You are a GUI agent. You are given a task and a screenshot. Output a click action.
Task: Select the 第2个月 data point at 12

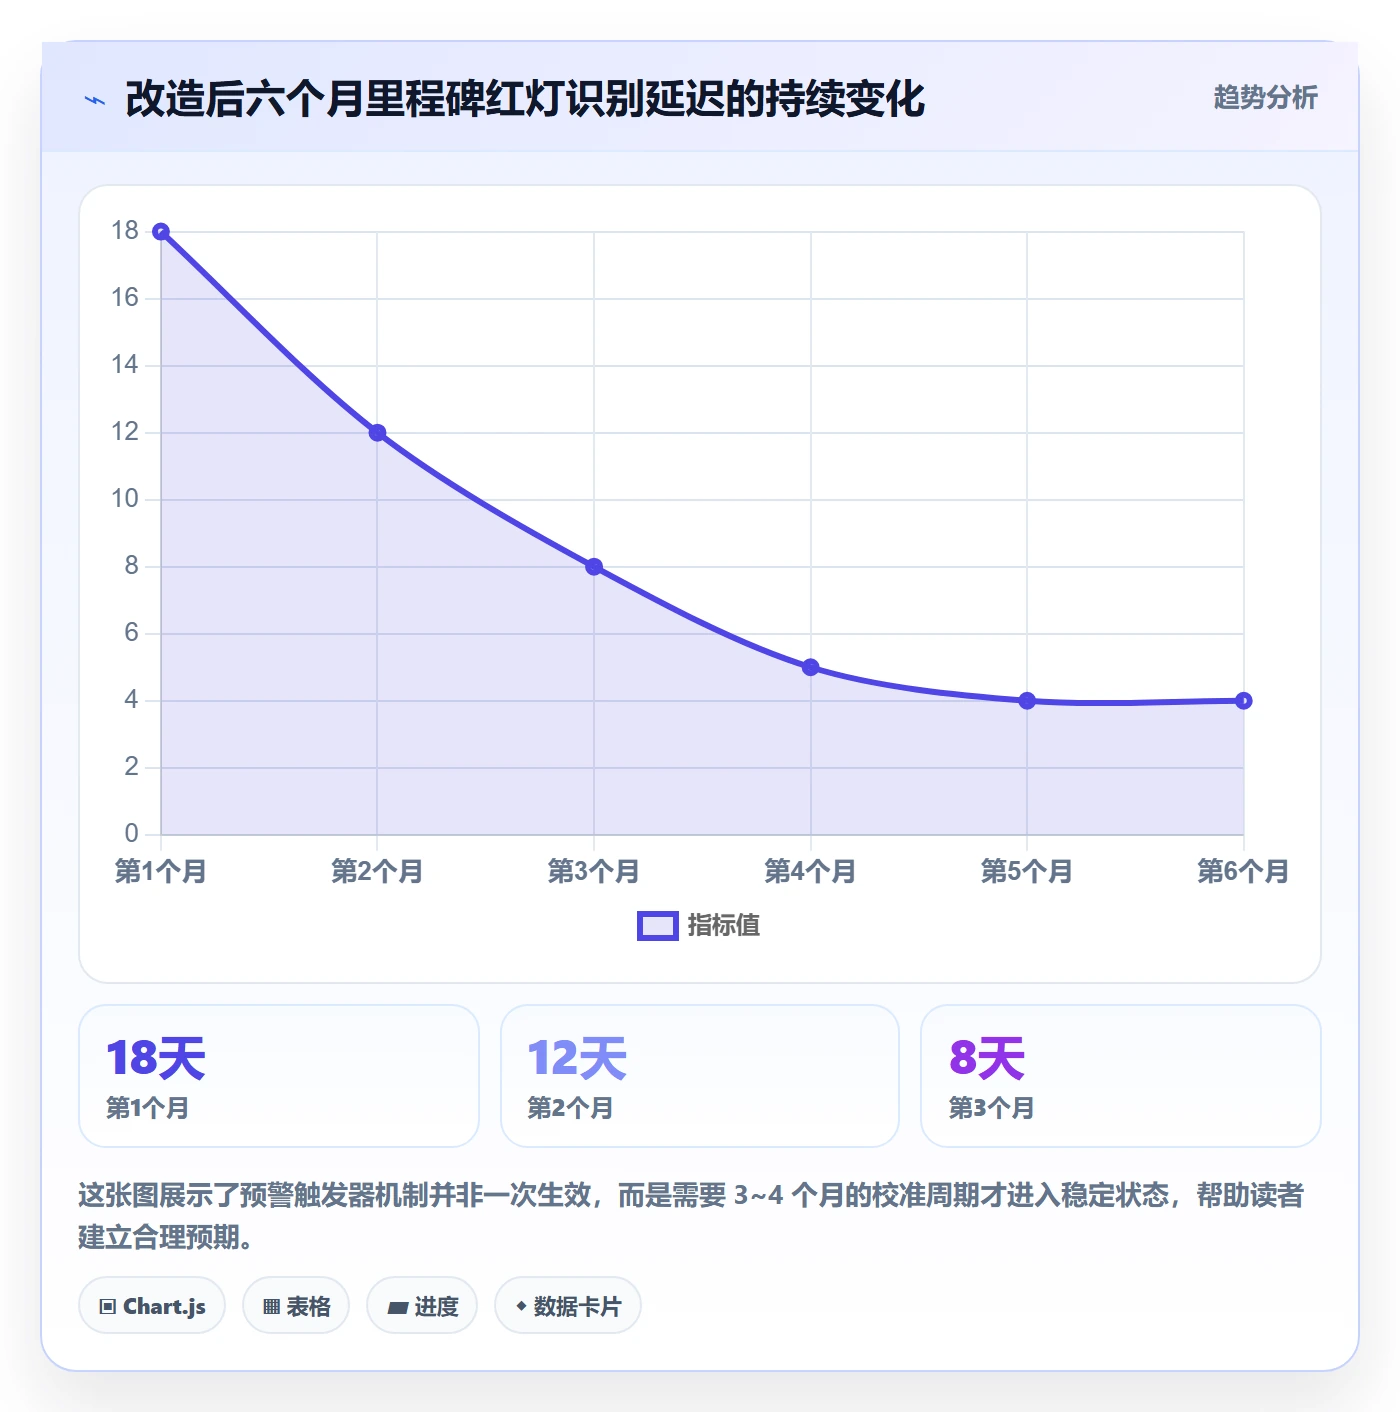tap(377, 433)
